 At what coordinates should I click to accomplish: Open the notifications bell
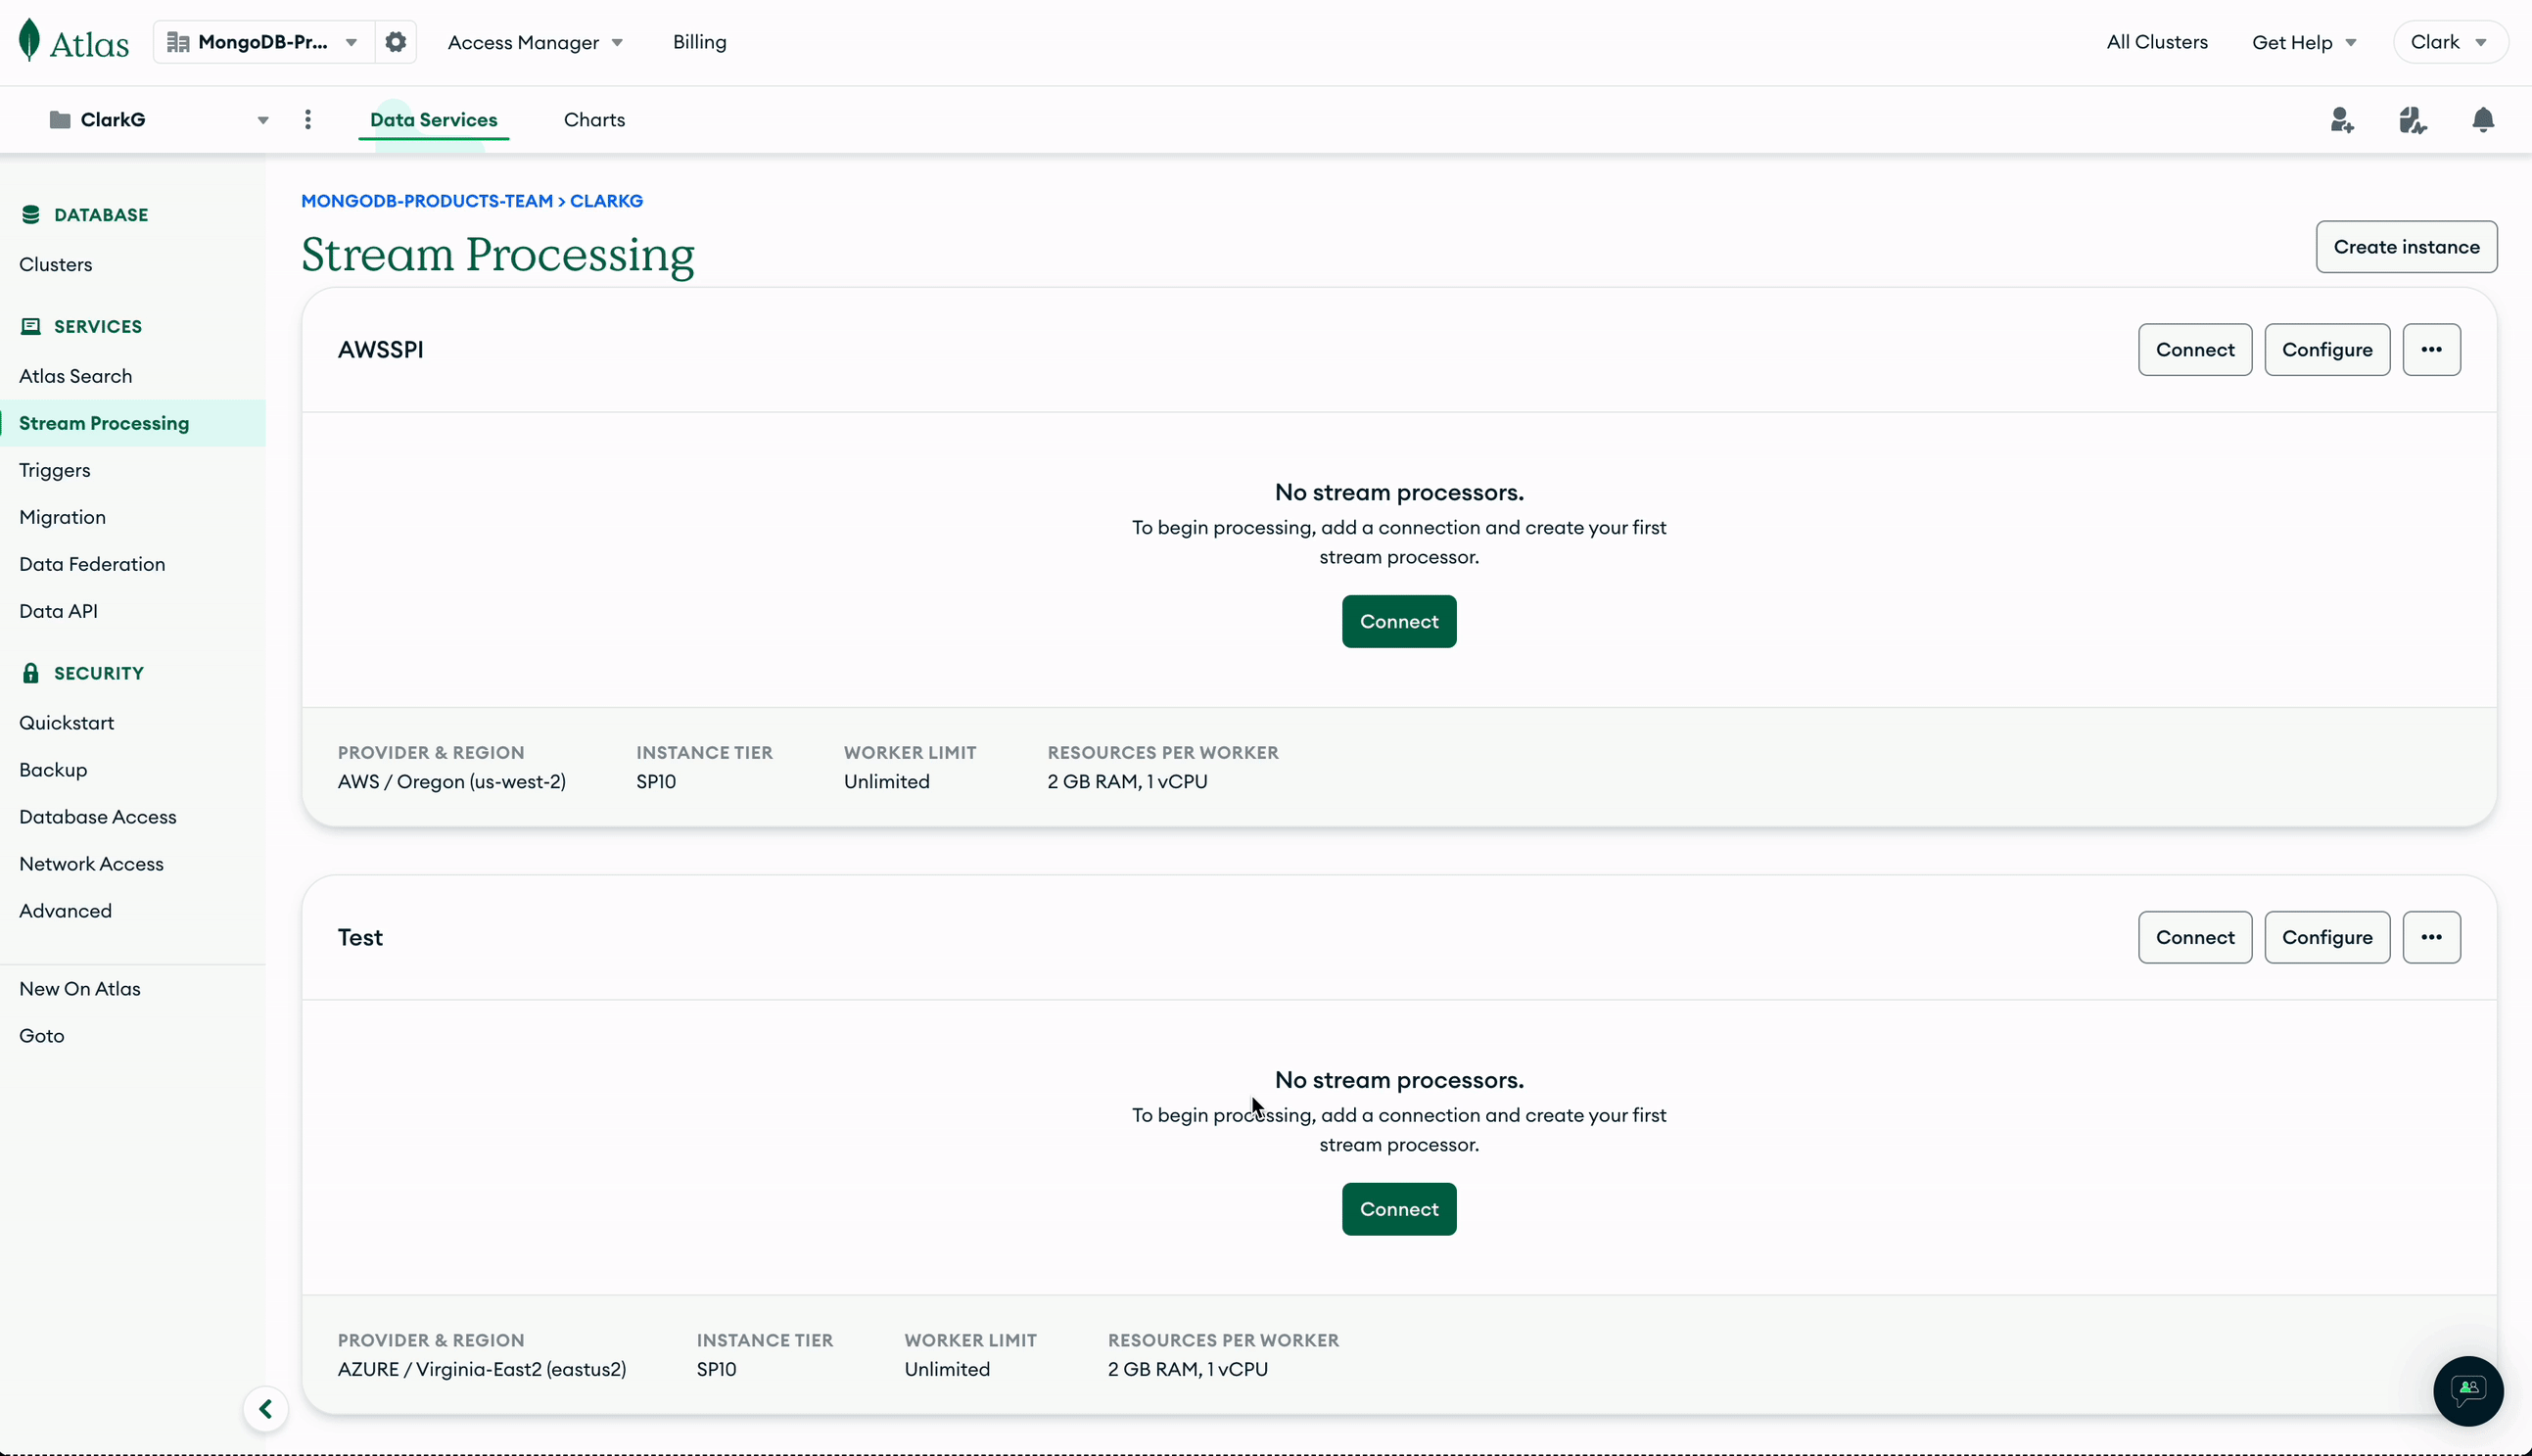click(2484, 119)
